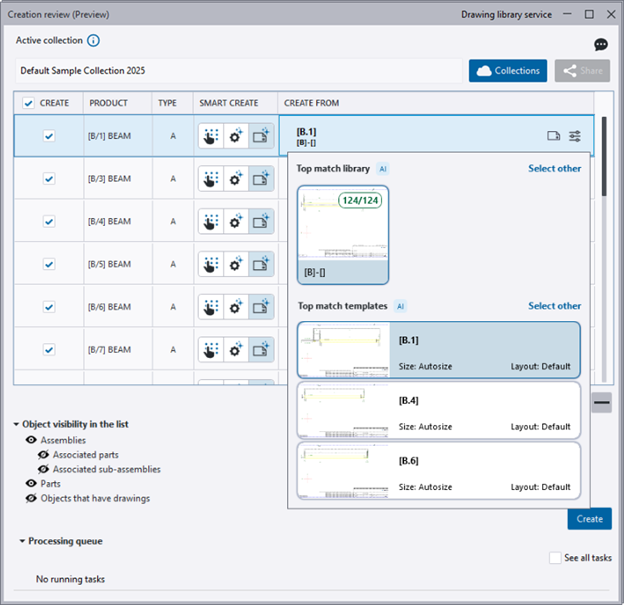Click No running tasks status text

pyautogui.click(x=70, y=579)
